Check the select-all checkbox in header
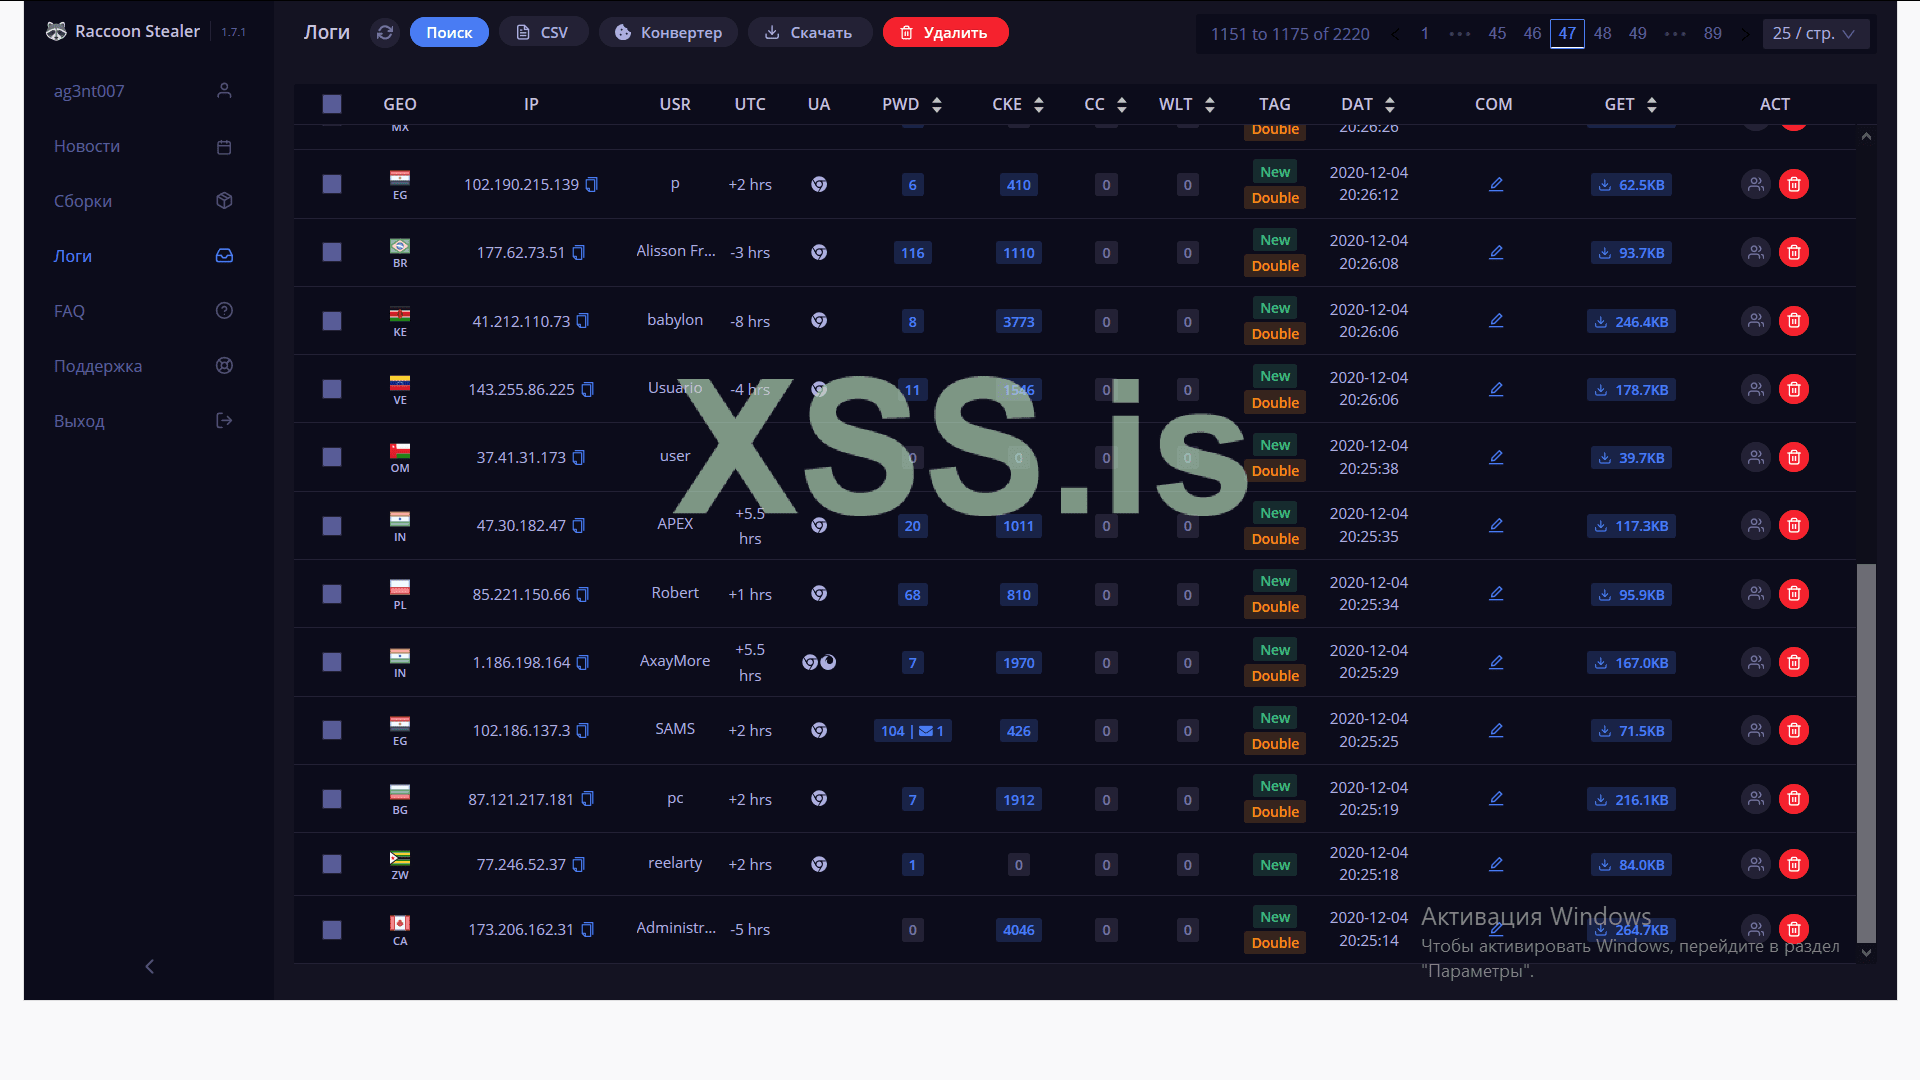The image size is (1920, 1080). [x=332, y=104]
